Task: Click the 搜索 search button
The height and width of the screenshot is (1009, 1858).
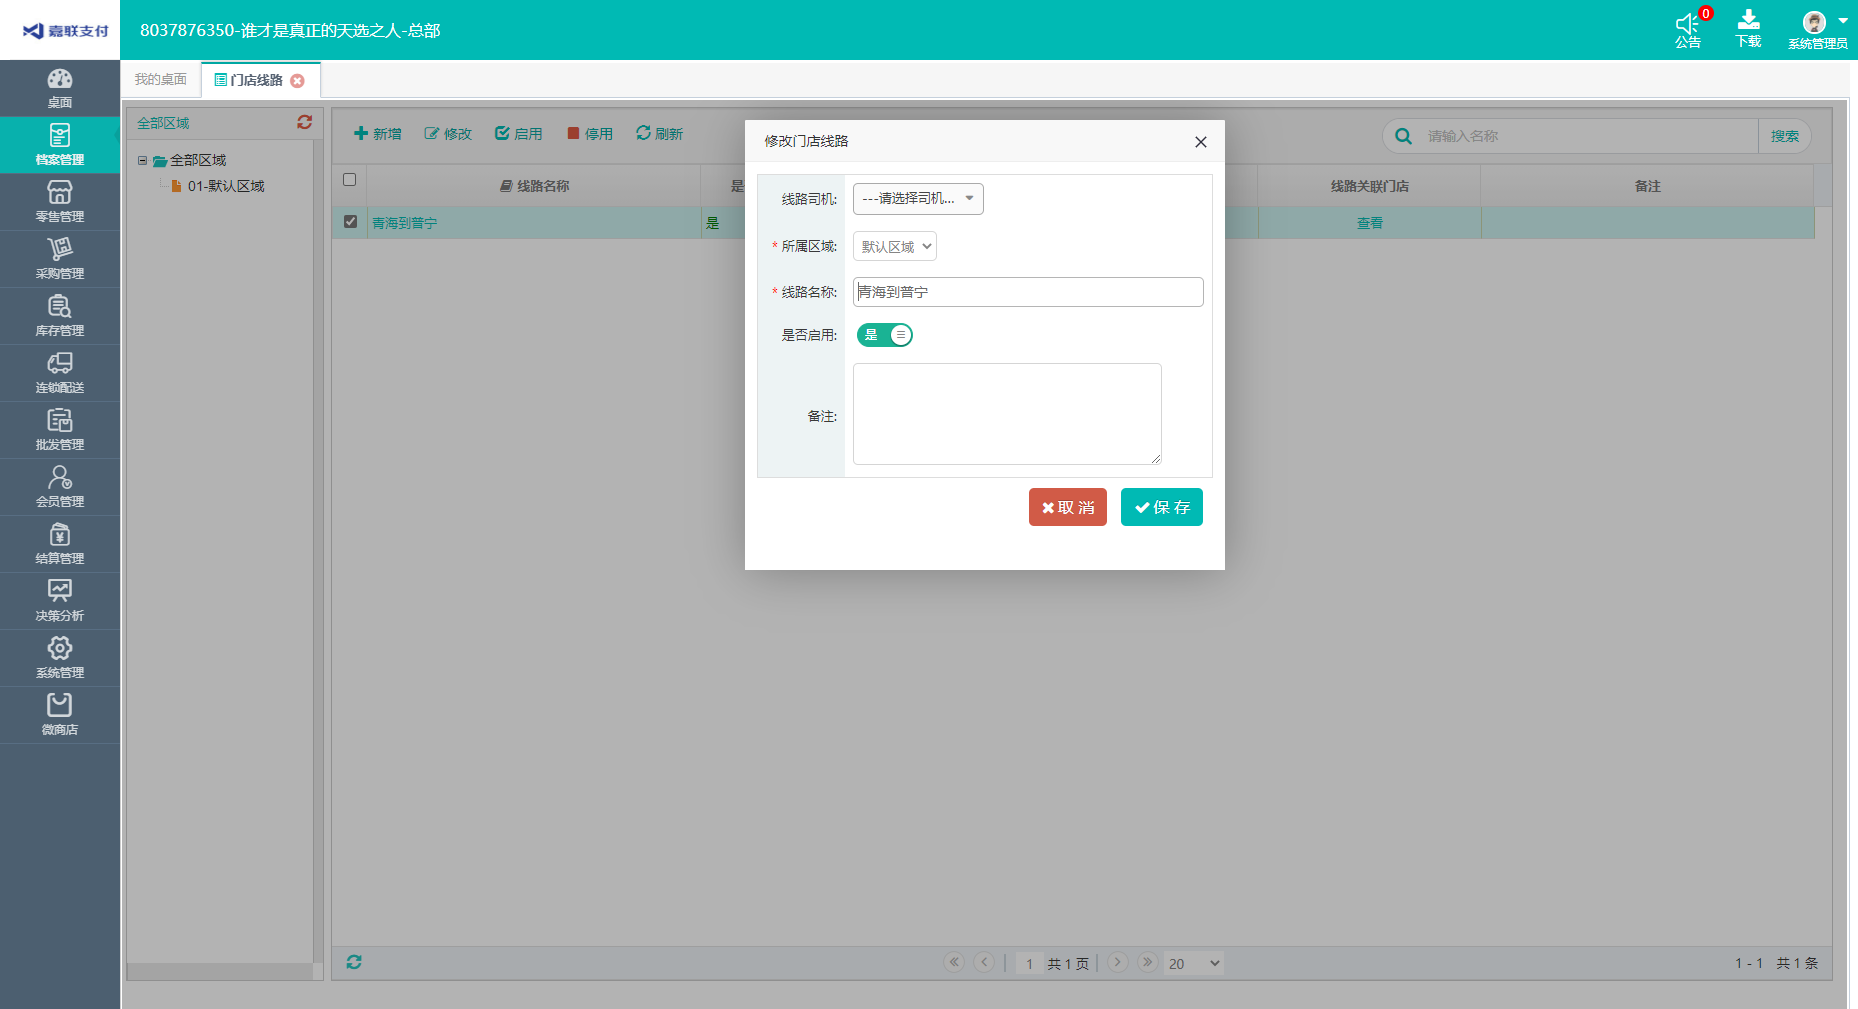Action: (x=1785, y=136)
